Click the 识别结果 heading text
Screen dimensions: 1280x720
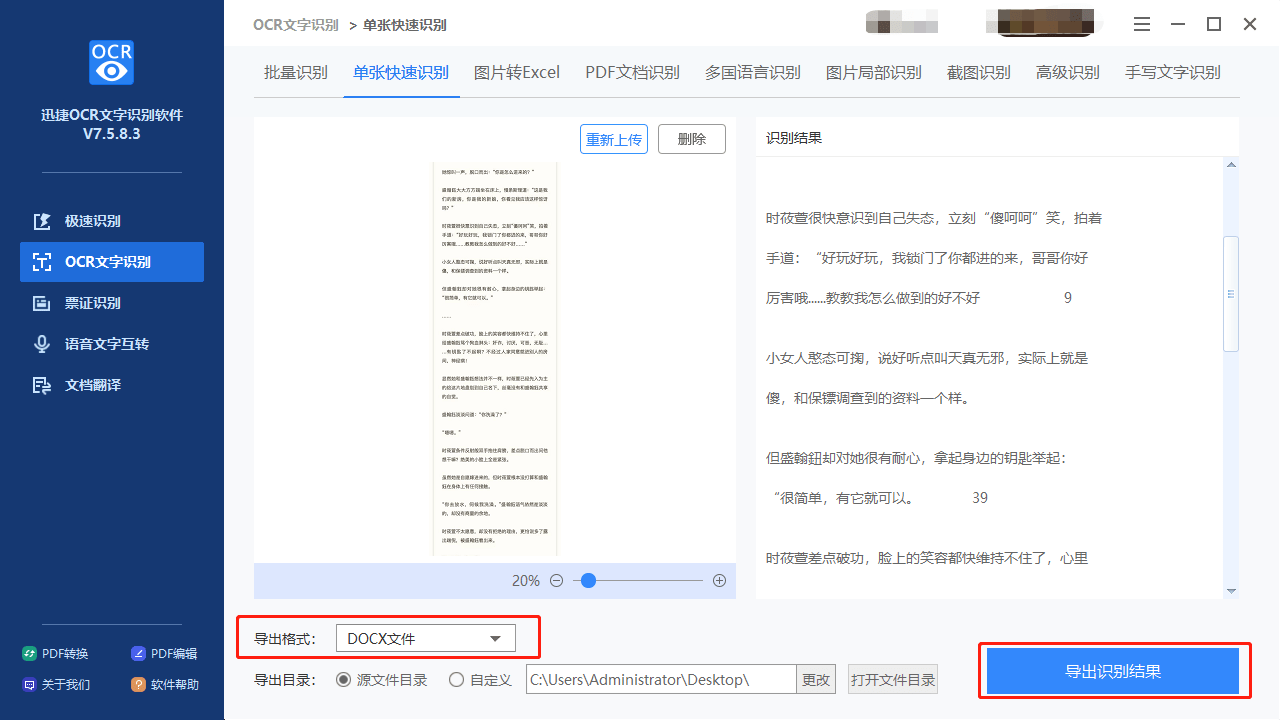(794, 138)
